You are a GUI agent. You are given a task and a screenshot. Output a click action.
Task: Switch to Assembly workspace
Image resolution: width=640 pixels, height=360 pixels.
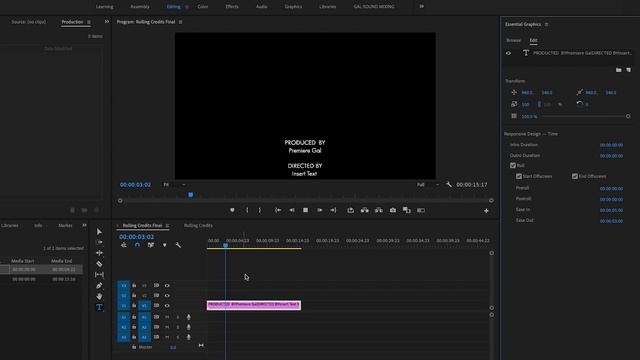(140, 7)
